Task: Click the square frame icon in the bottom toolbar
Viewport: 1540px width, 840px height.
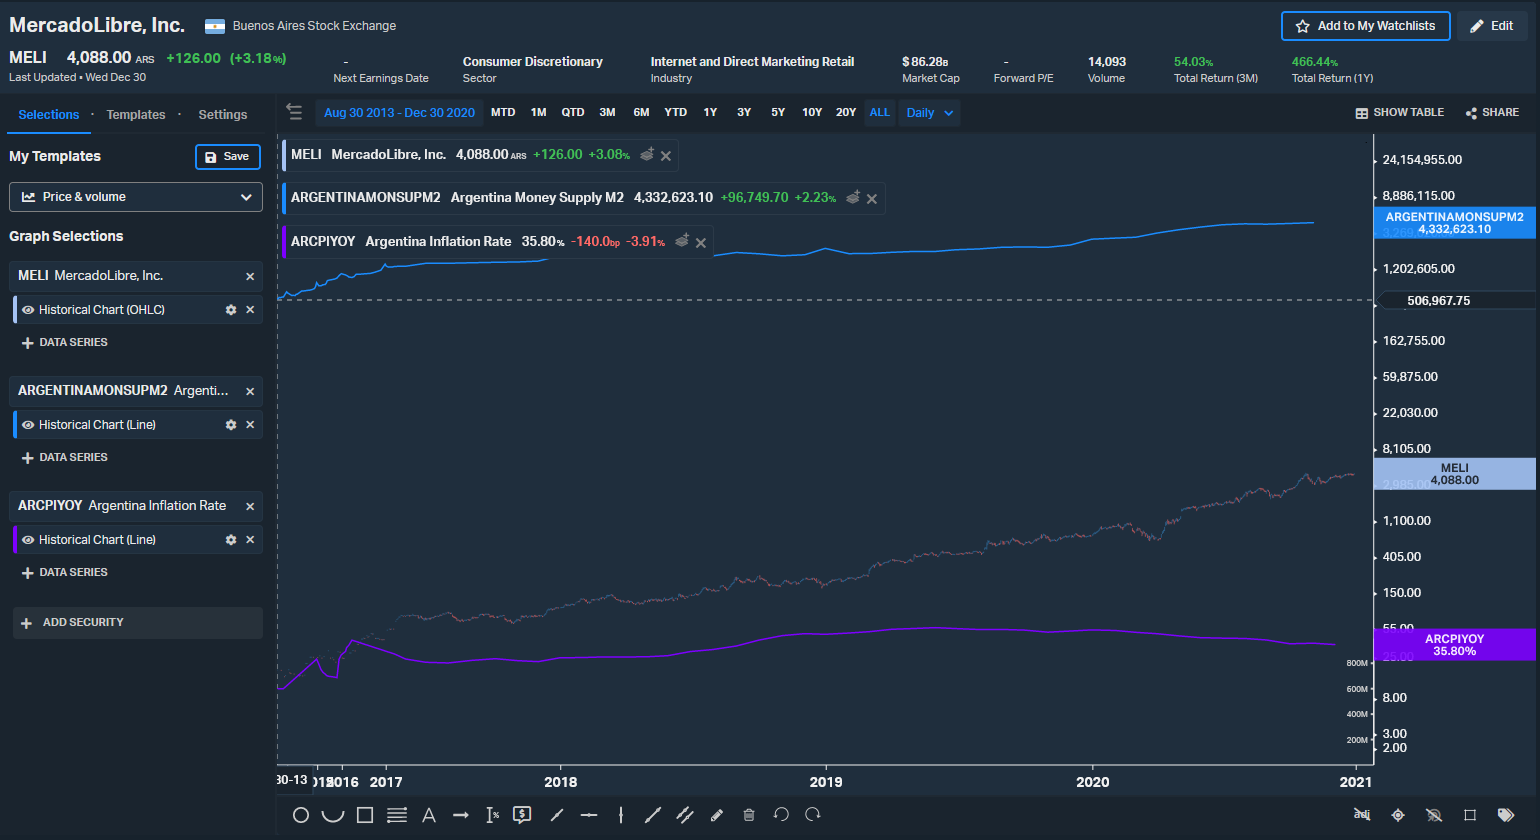Action: pos(1470,815)
